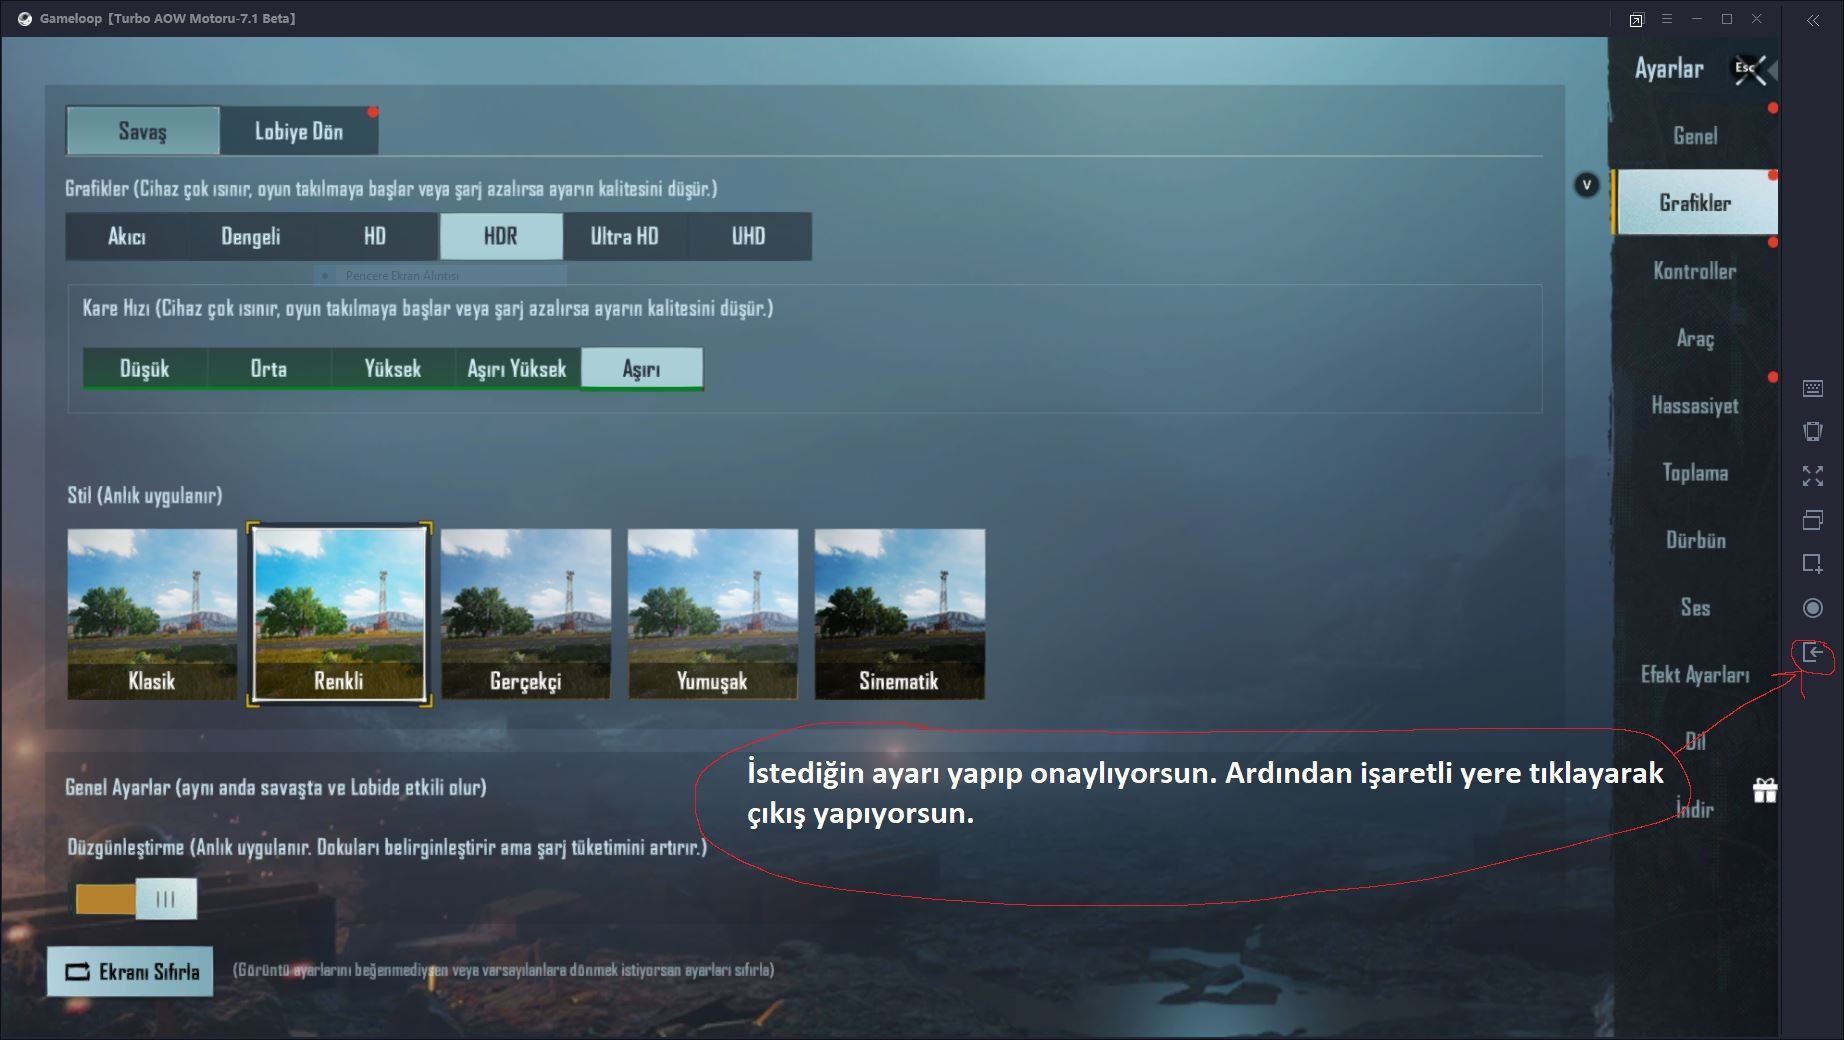Minimize the Gameloop window
The height and width of the screenshot is (1040, 1844).
1696,19
